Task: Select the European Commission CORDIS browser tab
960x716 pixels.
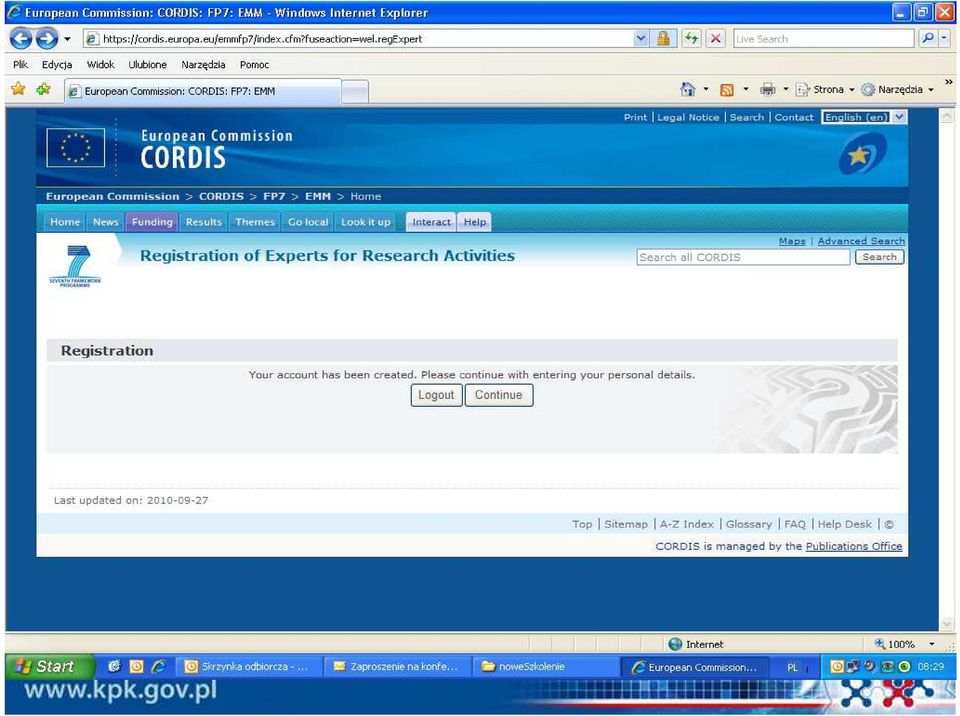Action: point(202,91)
